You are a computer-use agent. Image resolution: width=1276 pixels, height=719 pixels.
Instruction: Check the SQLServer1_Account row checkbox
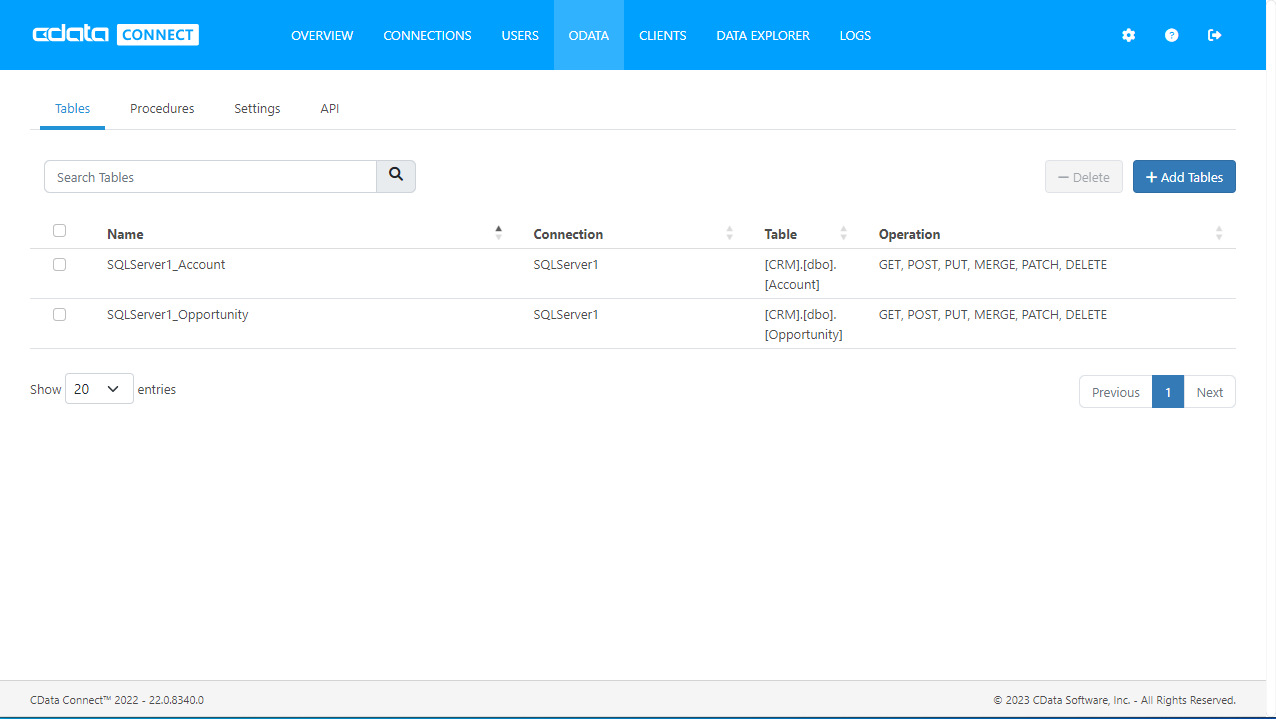point(59,265)
